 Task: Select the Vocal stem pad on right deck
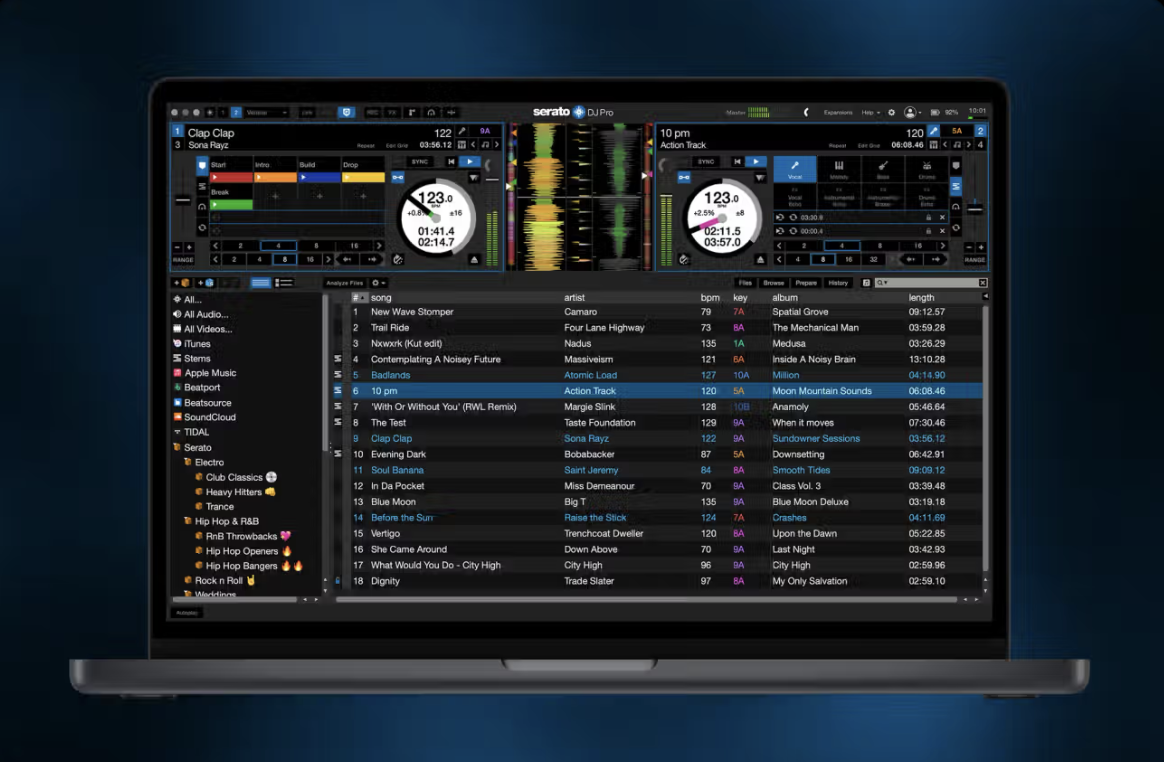tap(794, 169)
